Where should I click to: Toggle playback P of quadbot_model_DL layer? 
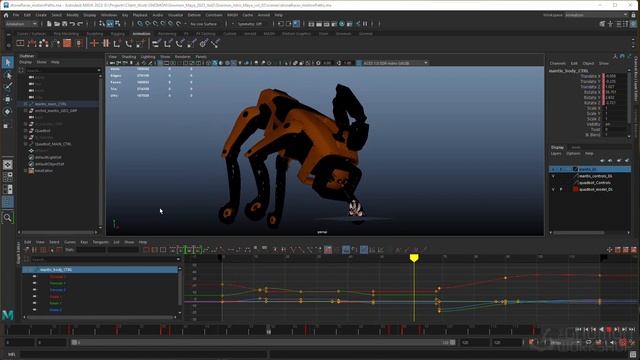(560, 189)
